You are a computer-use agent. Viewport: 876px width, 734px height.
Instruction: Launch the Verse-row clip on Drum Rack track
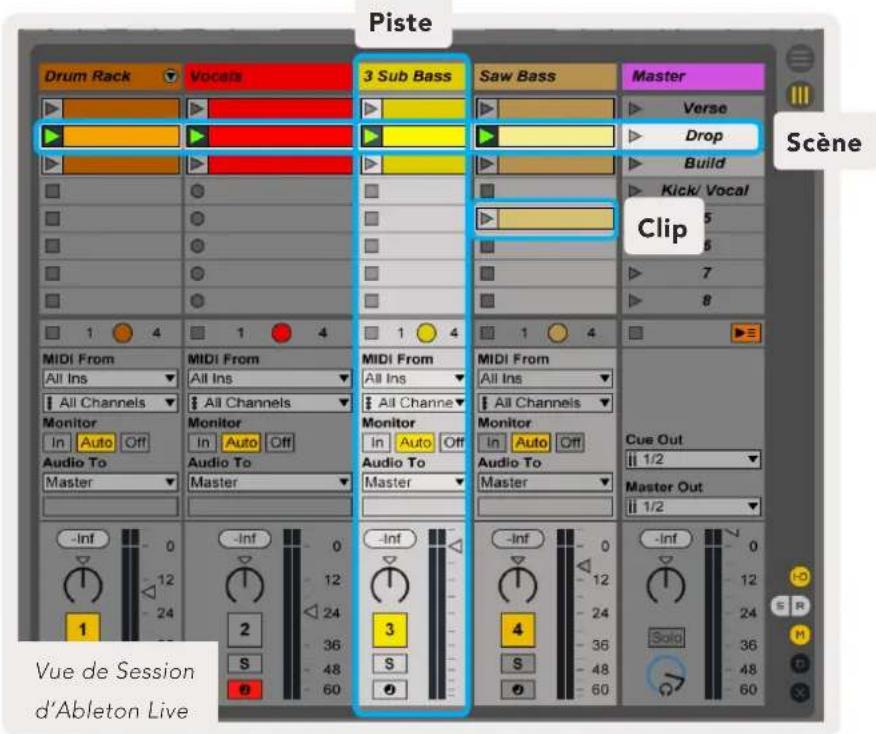click(x=52, y=108)
